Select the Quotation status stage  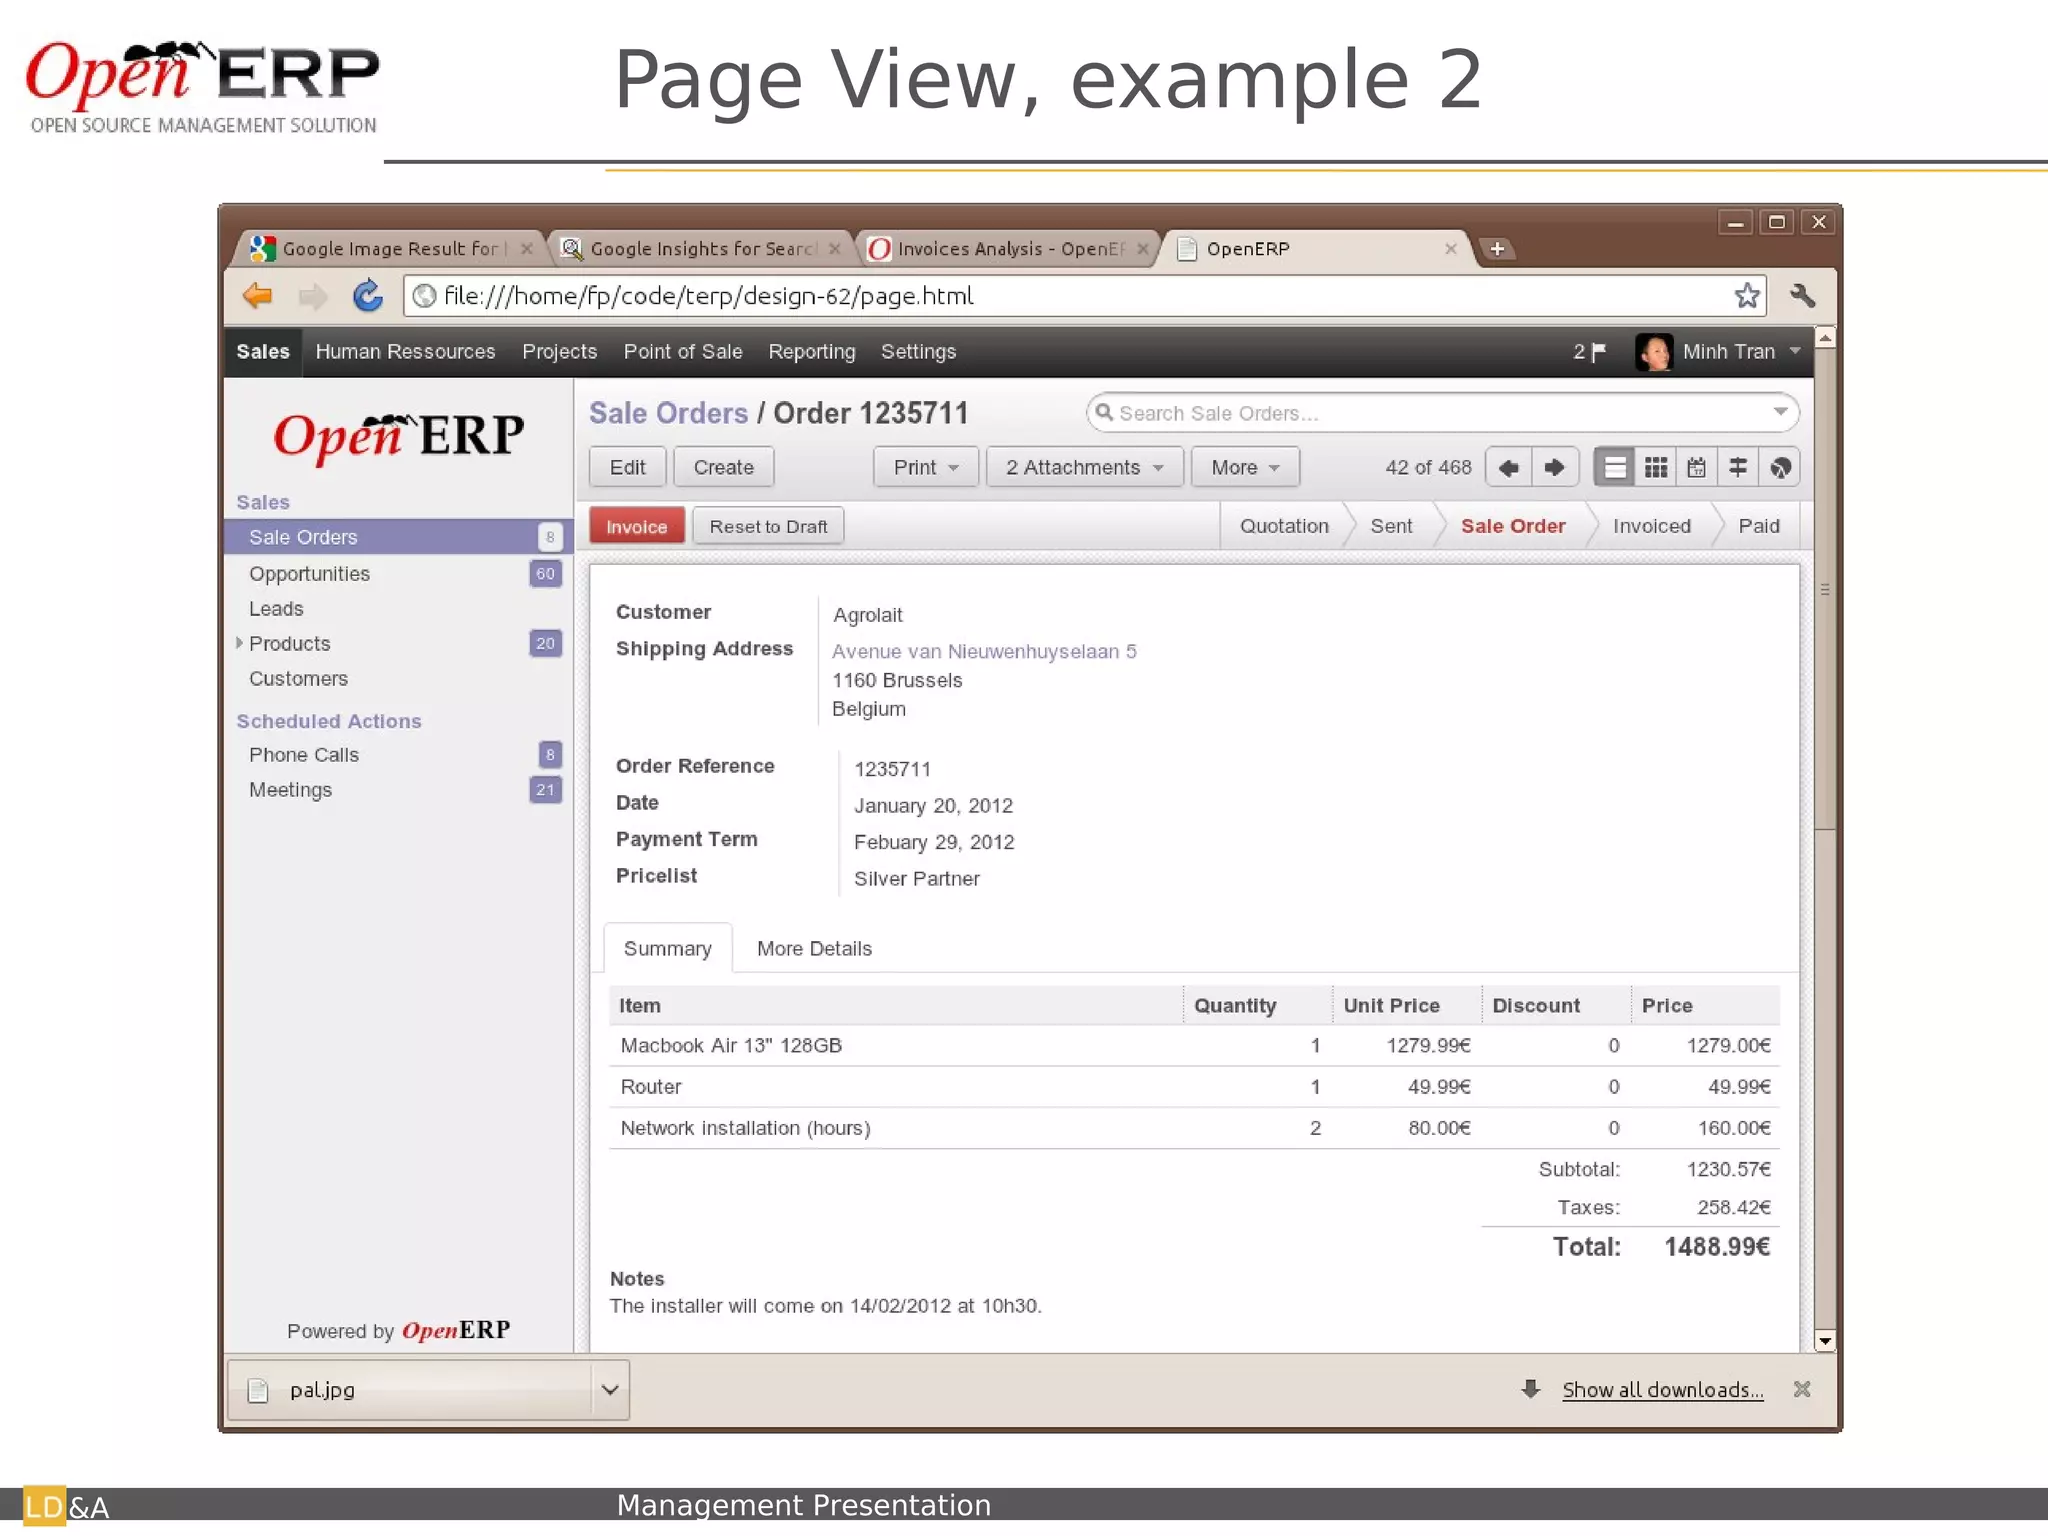point(1284,526)
